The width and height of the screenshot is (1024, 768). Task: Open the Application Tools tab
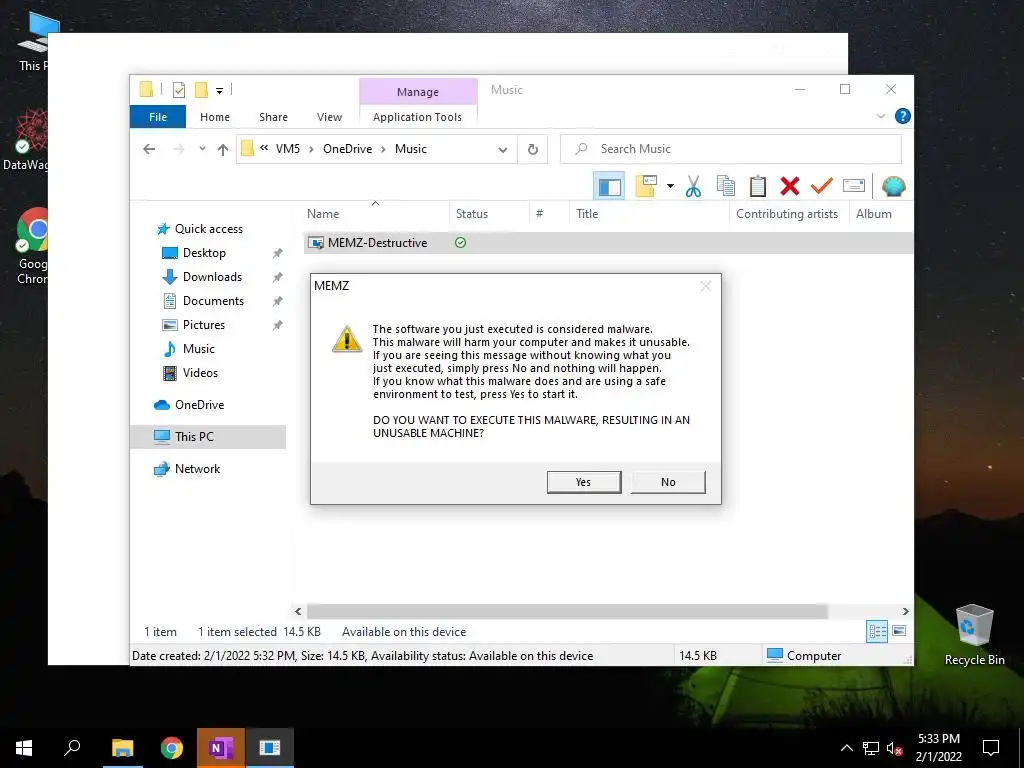417,117
